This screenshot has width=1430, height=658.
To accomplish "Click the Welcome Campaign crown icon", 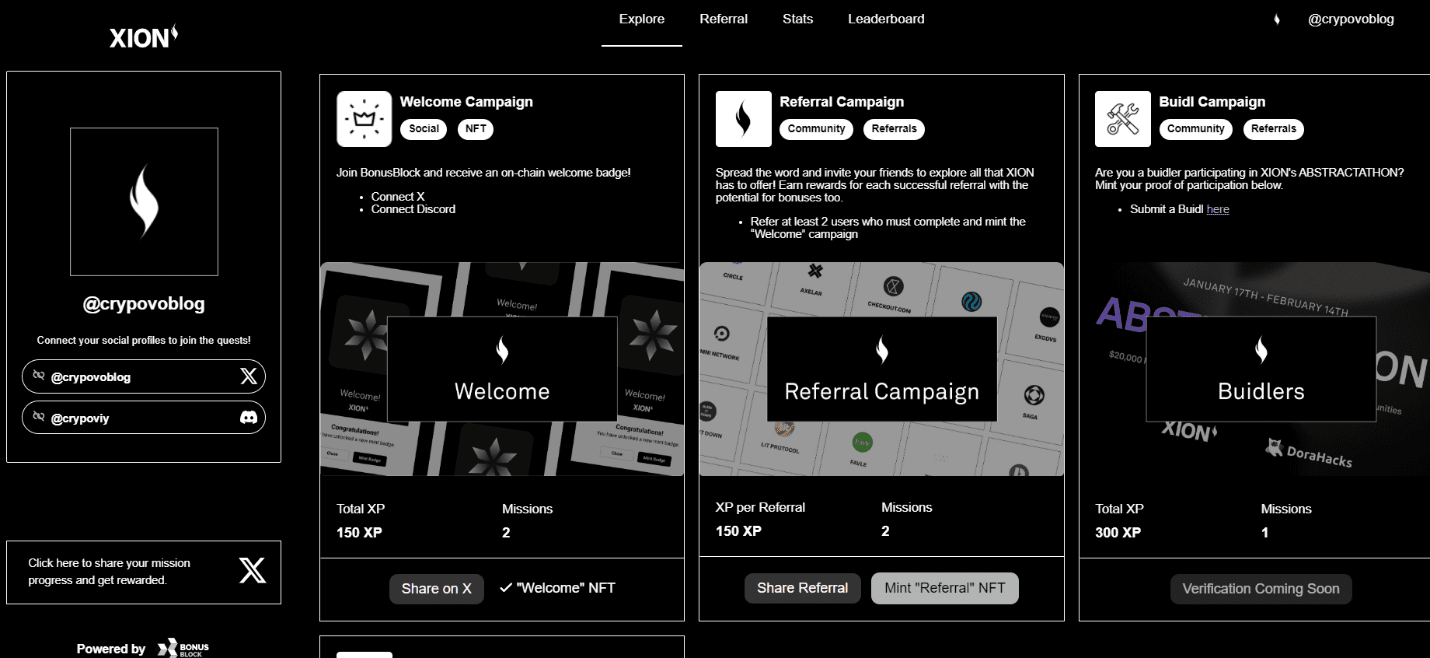I will pyautogui.click(x=364, y=119).
